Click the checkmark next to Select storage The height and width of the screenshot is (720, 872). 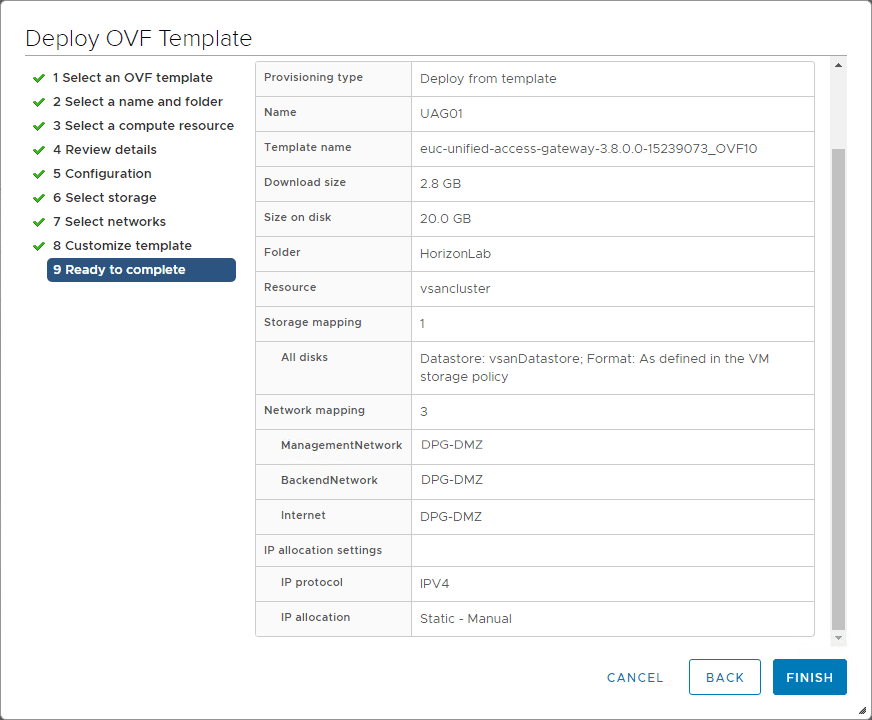pyautogui.click(x=39, y=197)
